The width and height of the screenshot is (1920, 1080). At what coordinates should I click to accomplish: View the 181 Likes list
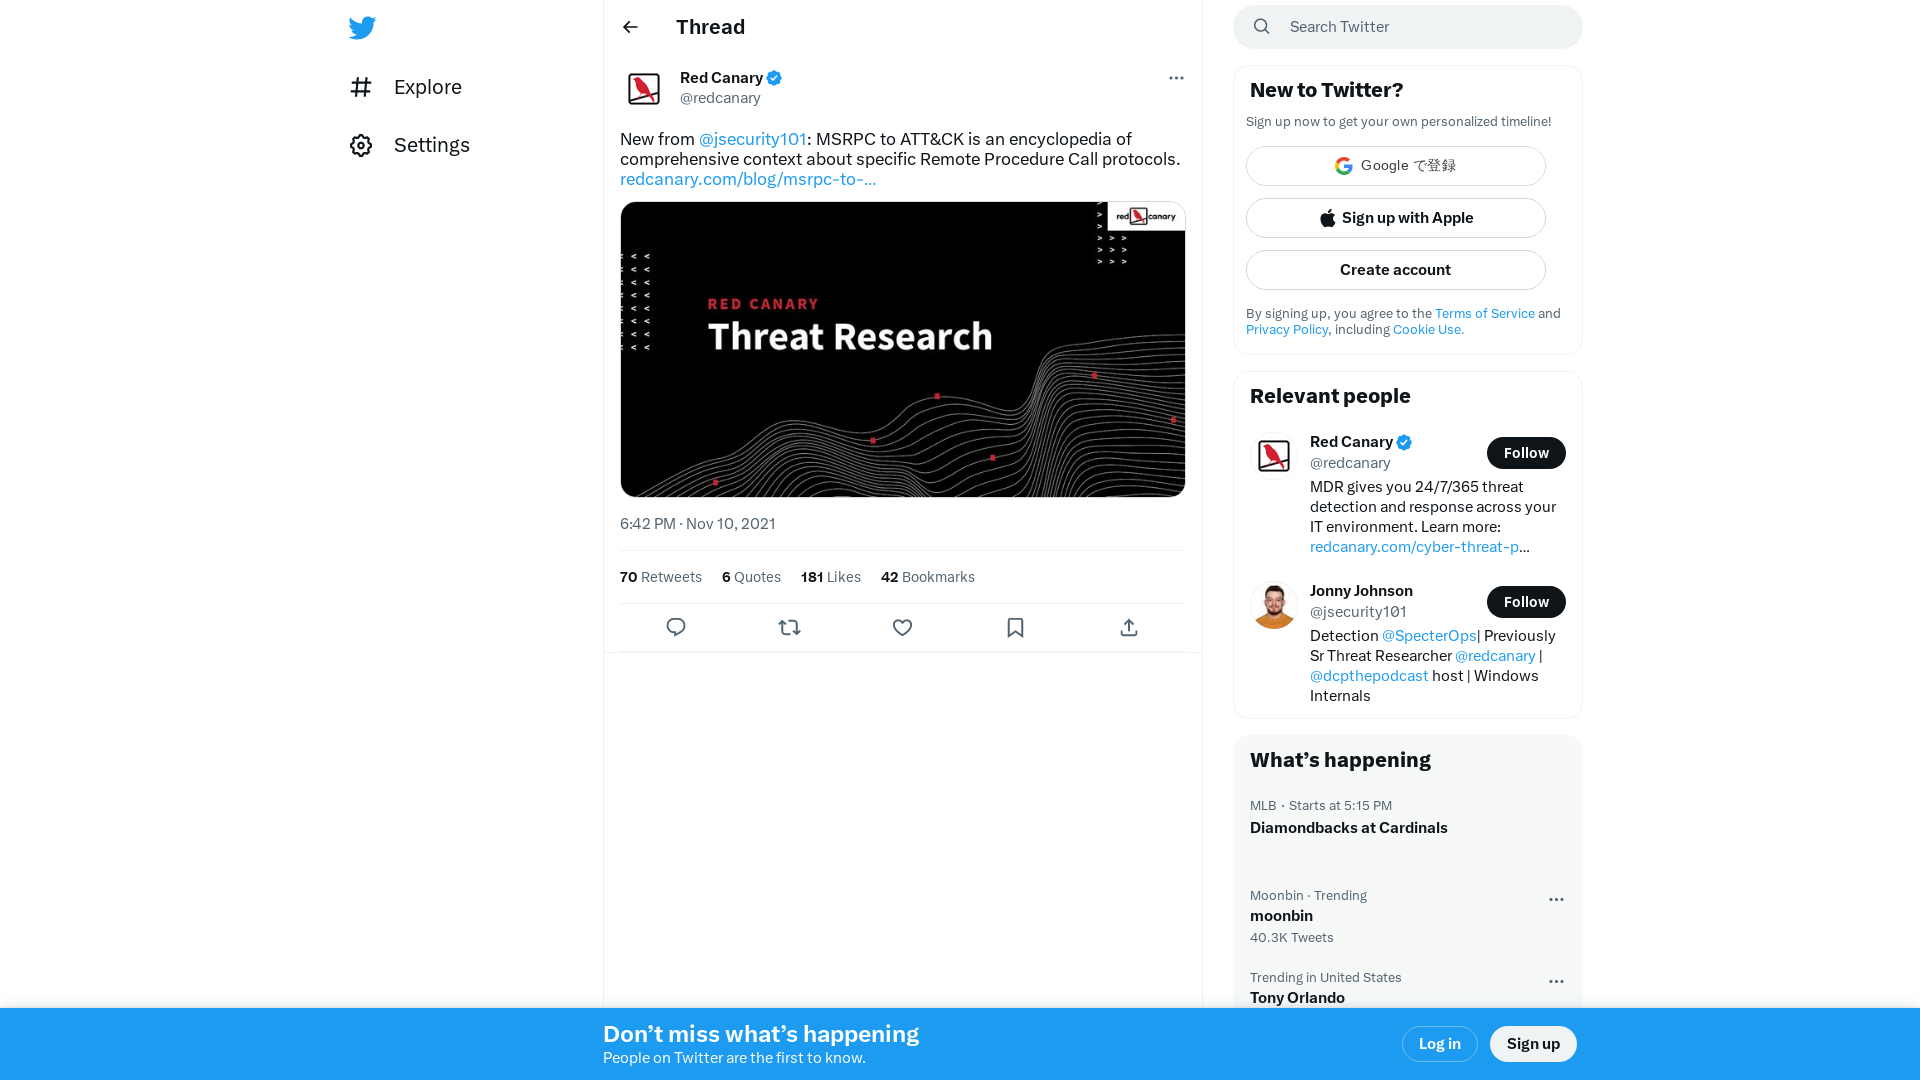point(831,577)
